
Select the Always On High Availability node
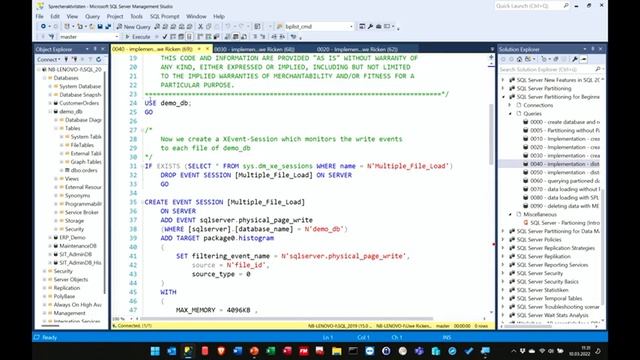click(78, 304)
